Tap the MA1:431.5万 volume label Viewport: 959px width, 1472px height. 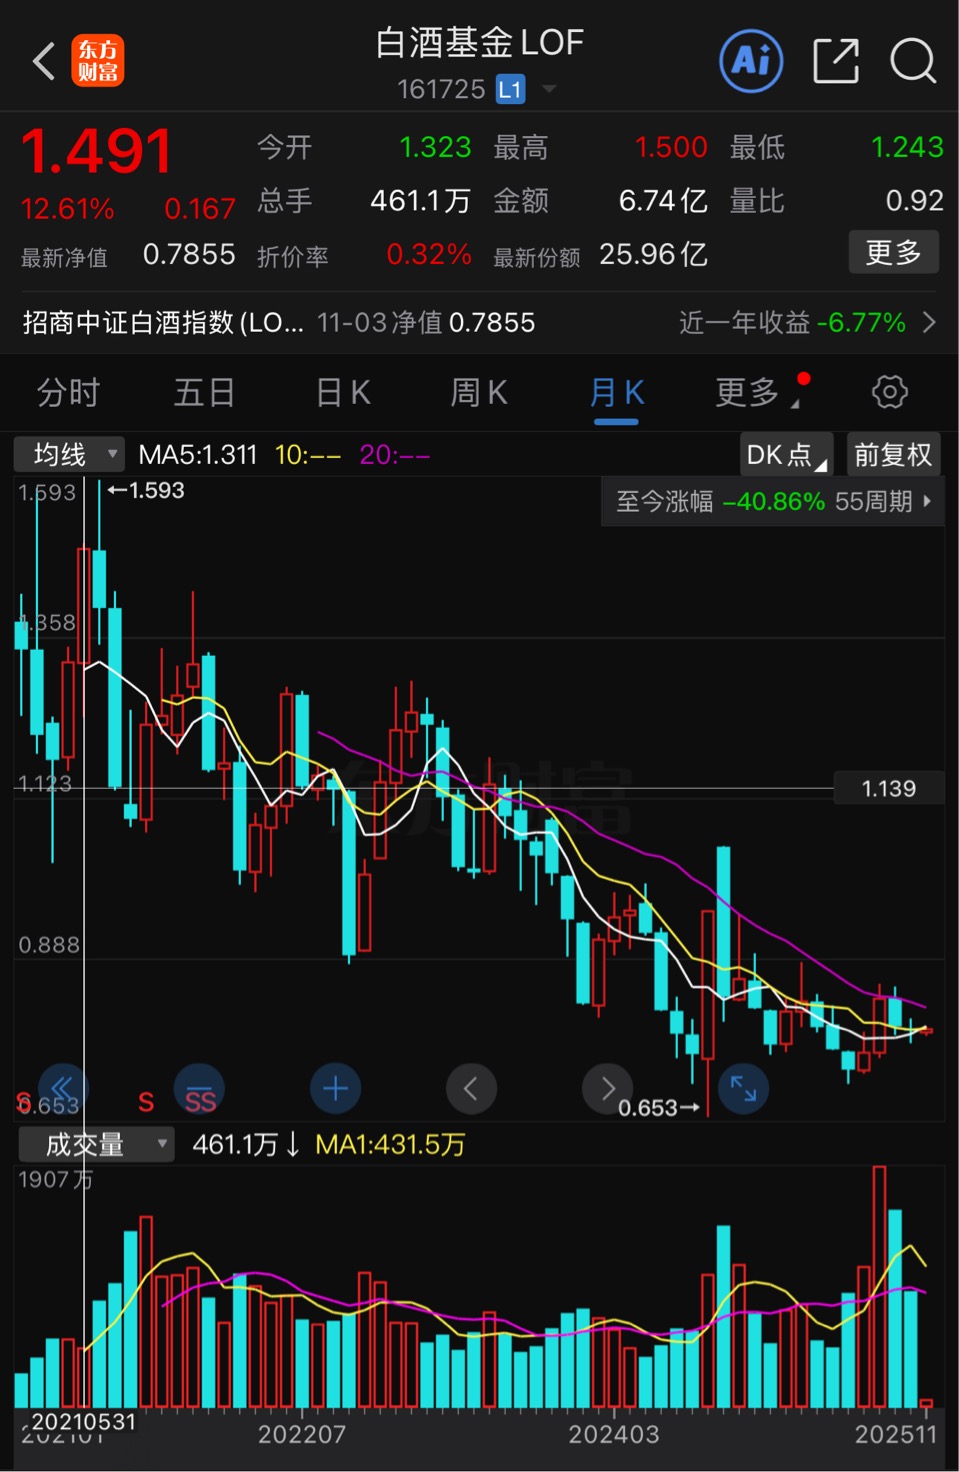(390, 1144)
